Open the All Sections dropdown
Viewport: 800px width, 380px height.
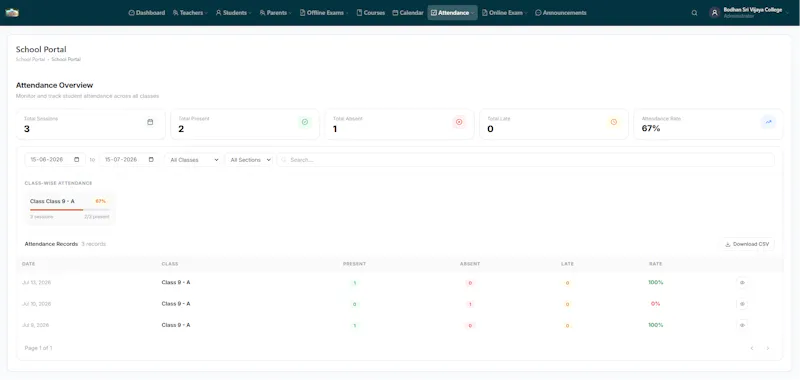coord(249,160)
